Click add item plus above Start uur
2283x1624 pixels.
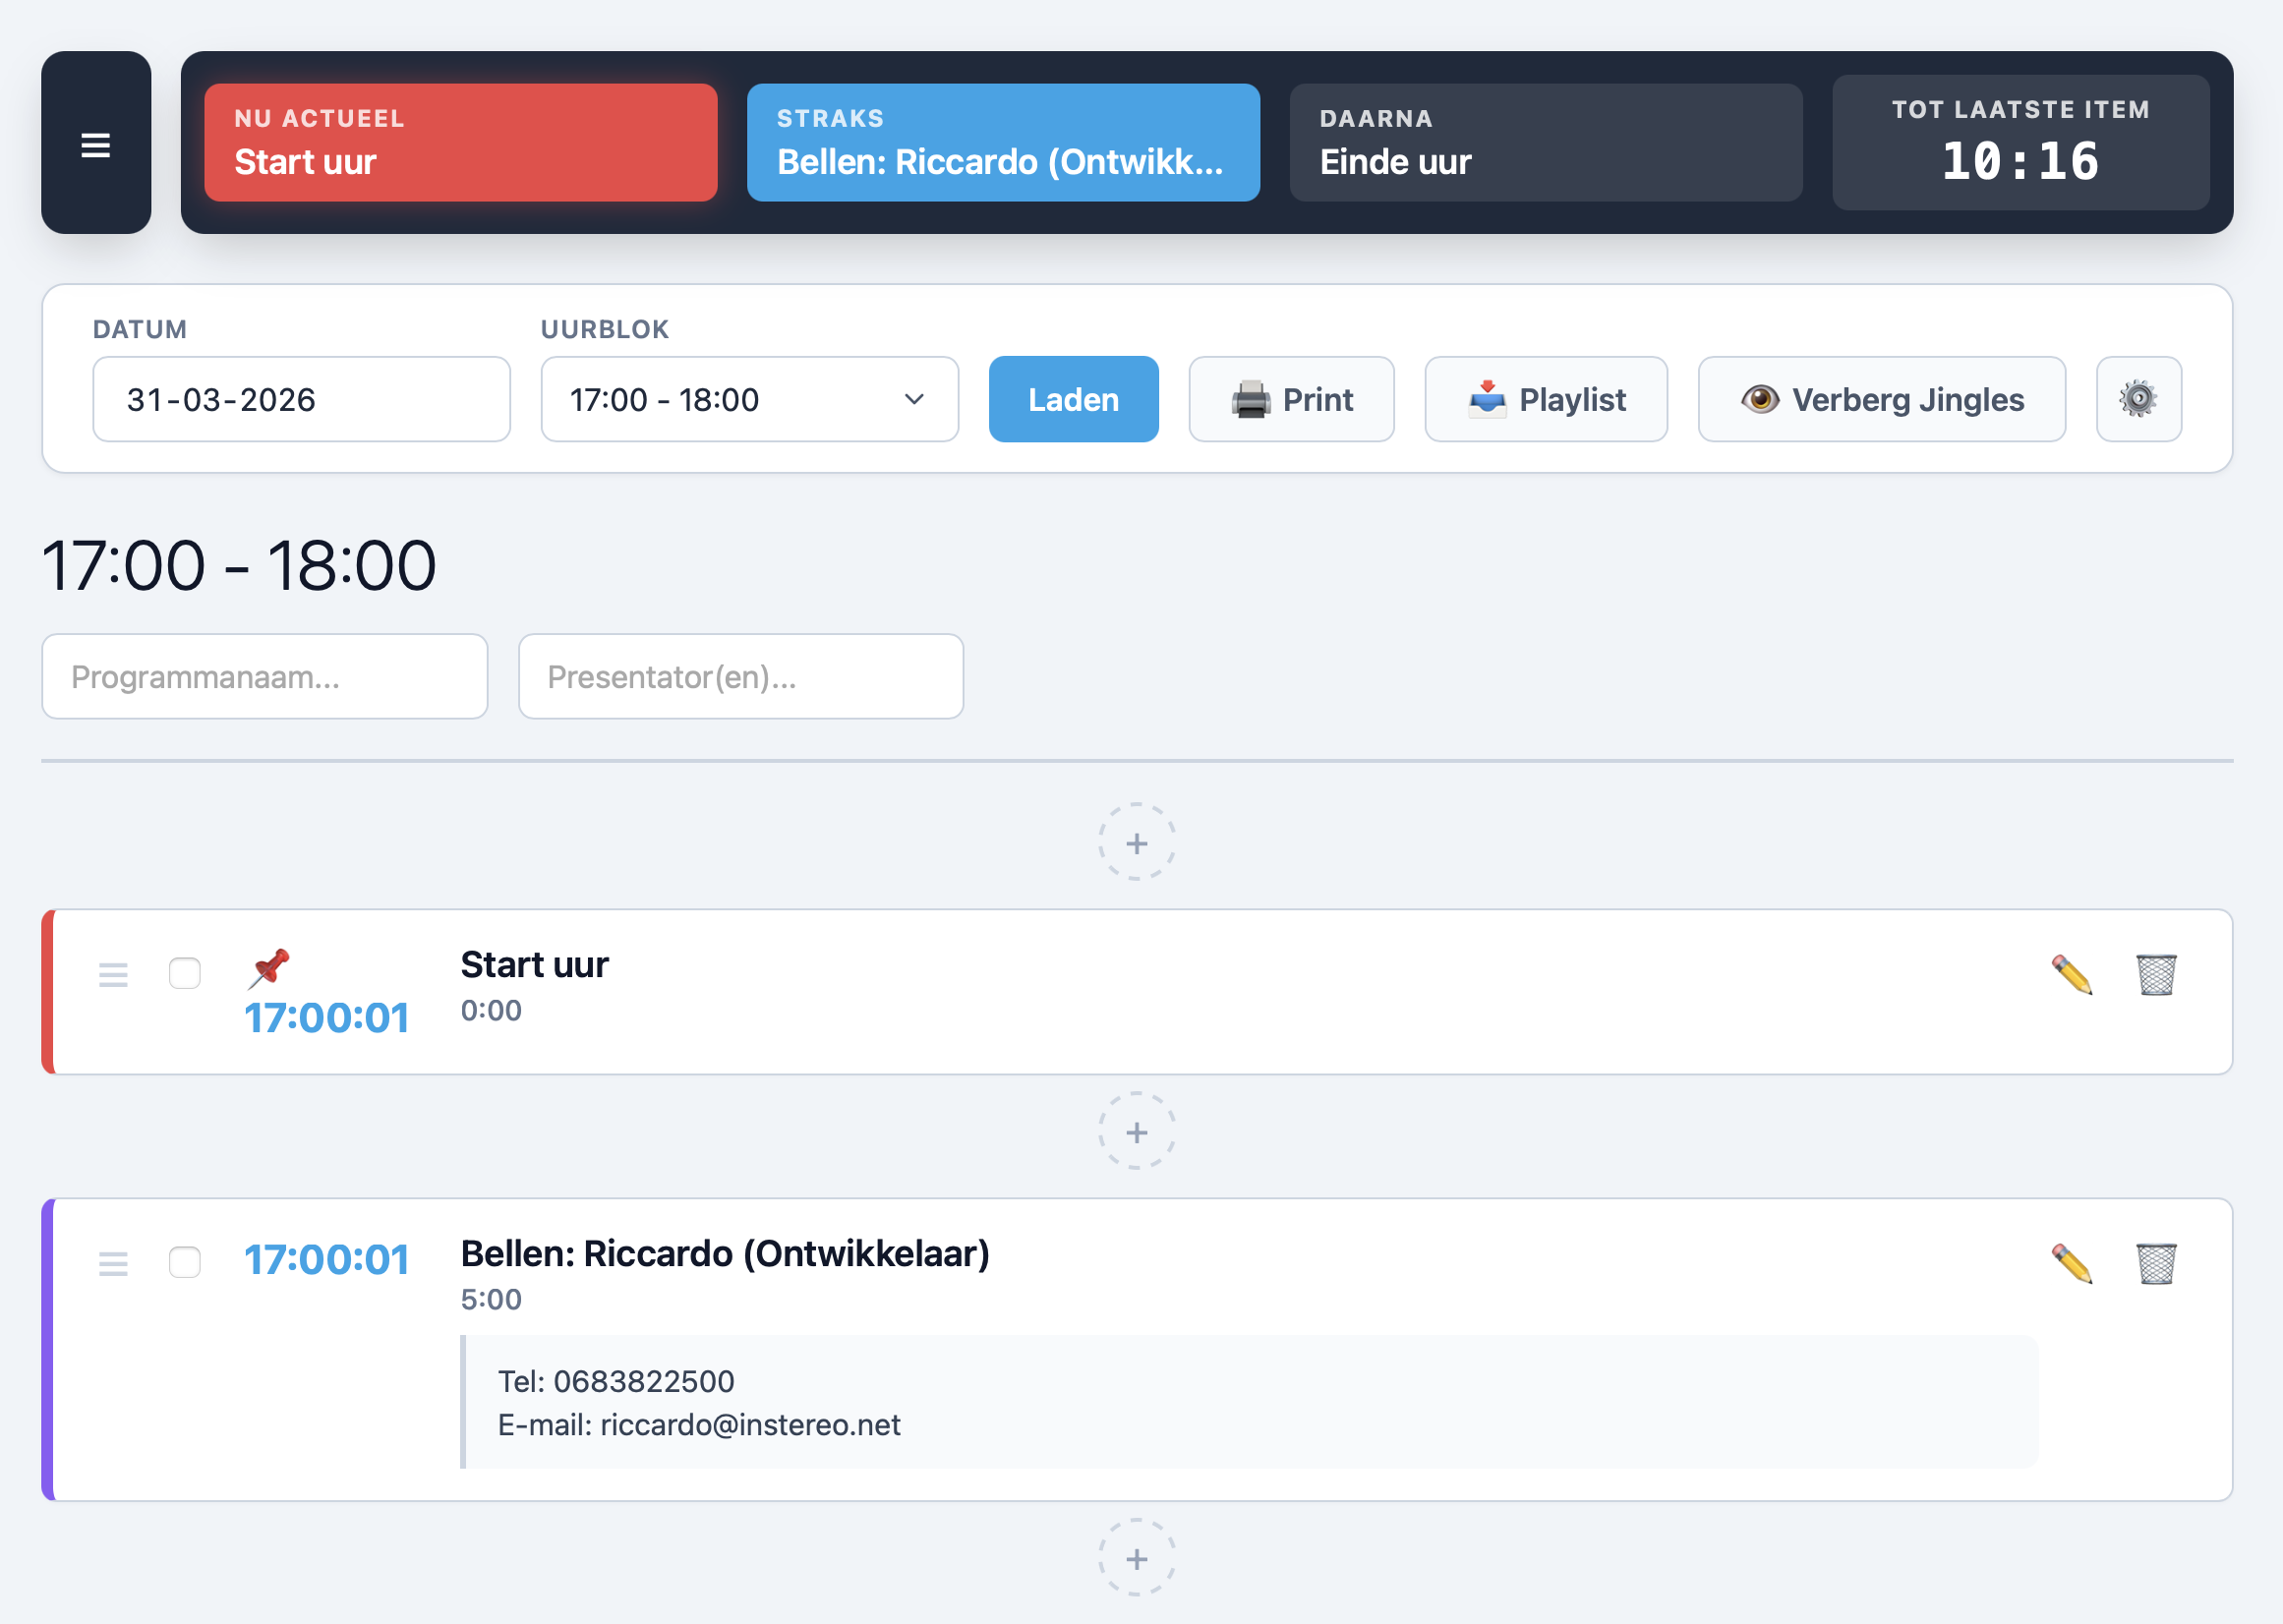click(x=1136, y=843)
